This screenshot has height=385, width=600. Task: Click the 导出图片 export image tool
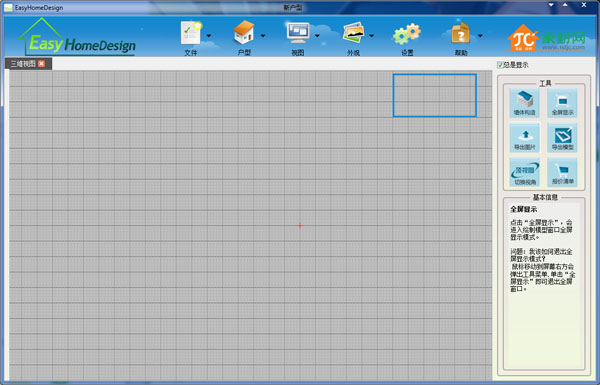(524, 137)
